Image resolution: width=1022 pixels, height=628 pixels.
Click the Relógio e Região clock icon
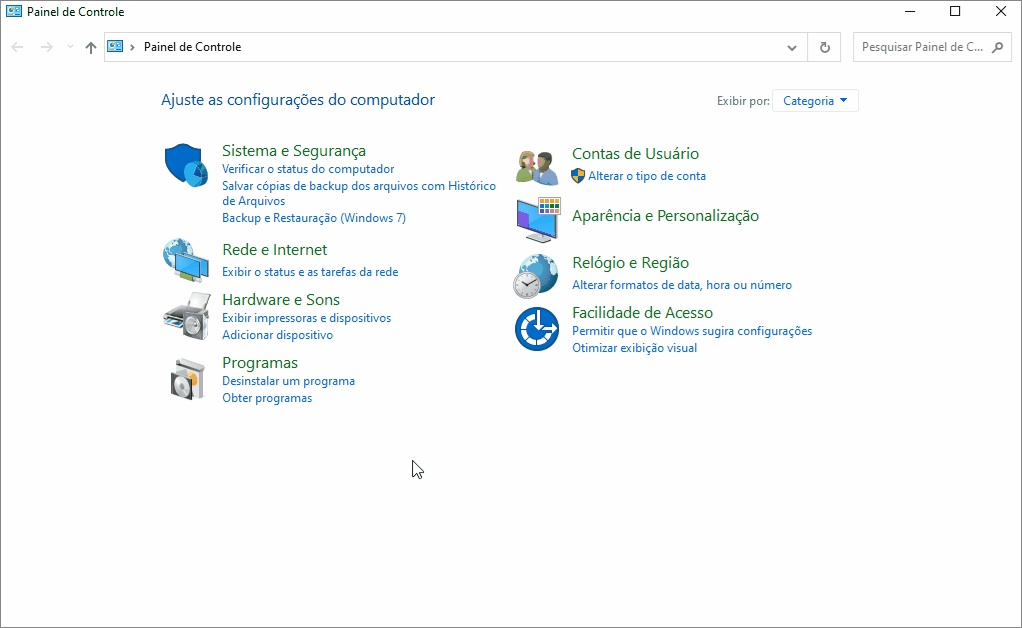pos(536,276)
